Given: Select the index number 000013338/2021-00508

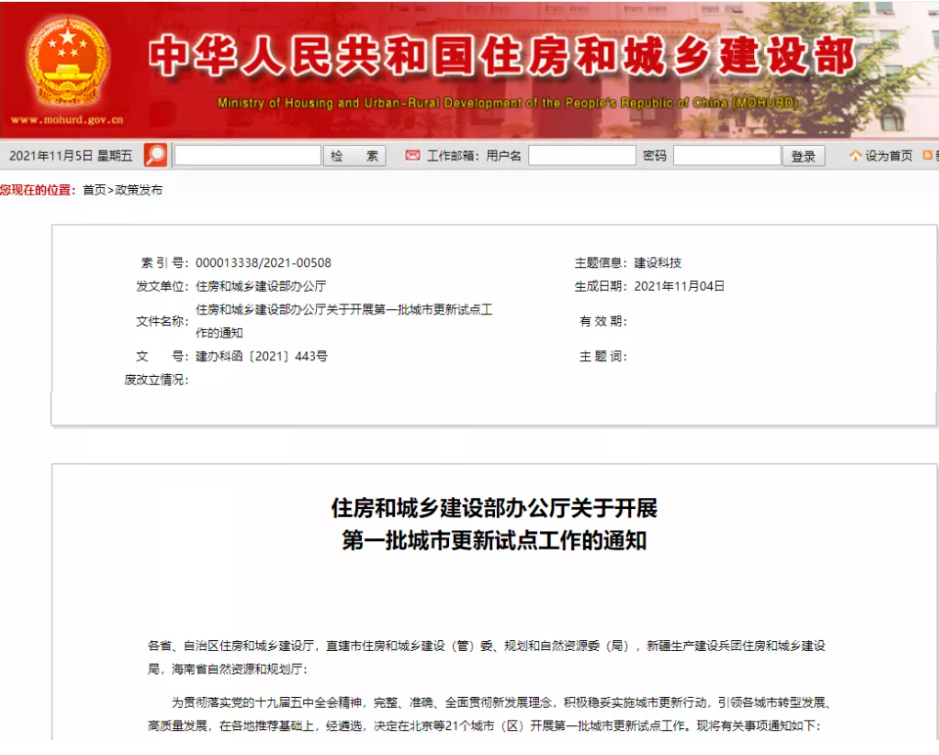Looking at the screenshot, I should tap(263, 263).
